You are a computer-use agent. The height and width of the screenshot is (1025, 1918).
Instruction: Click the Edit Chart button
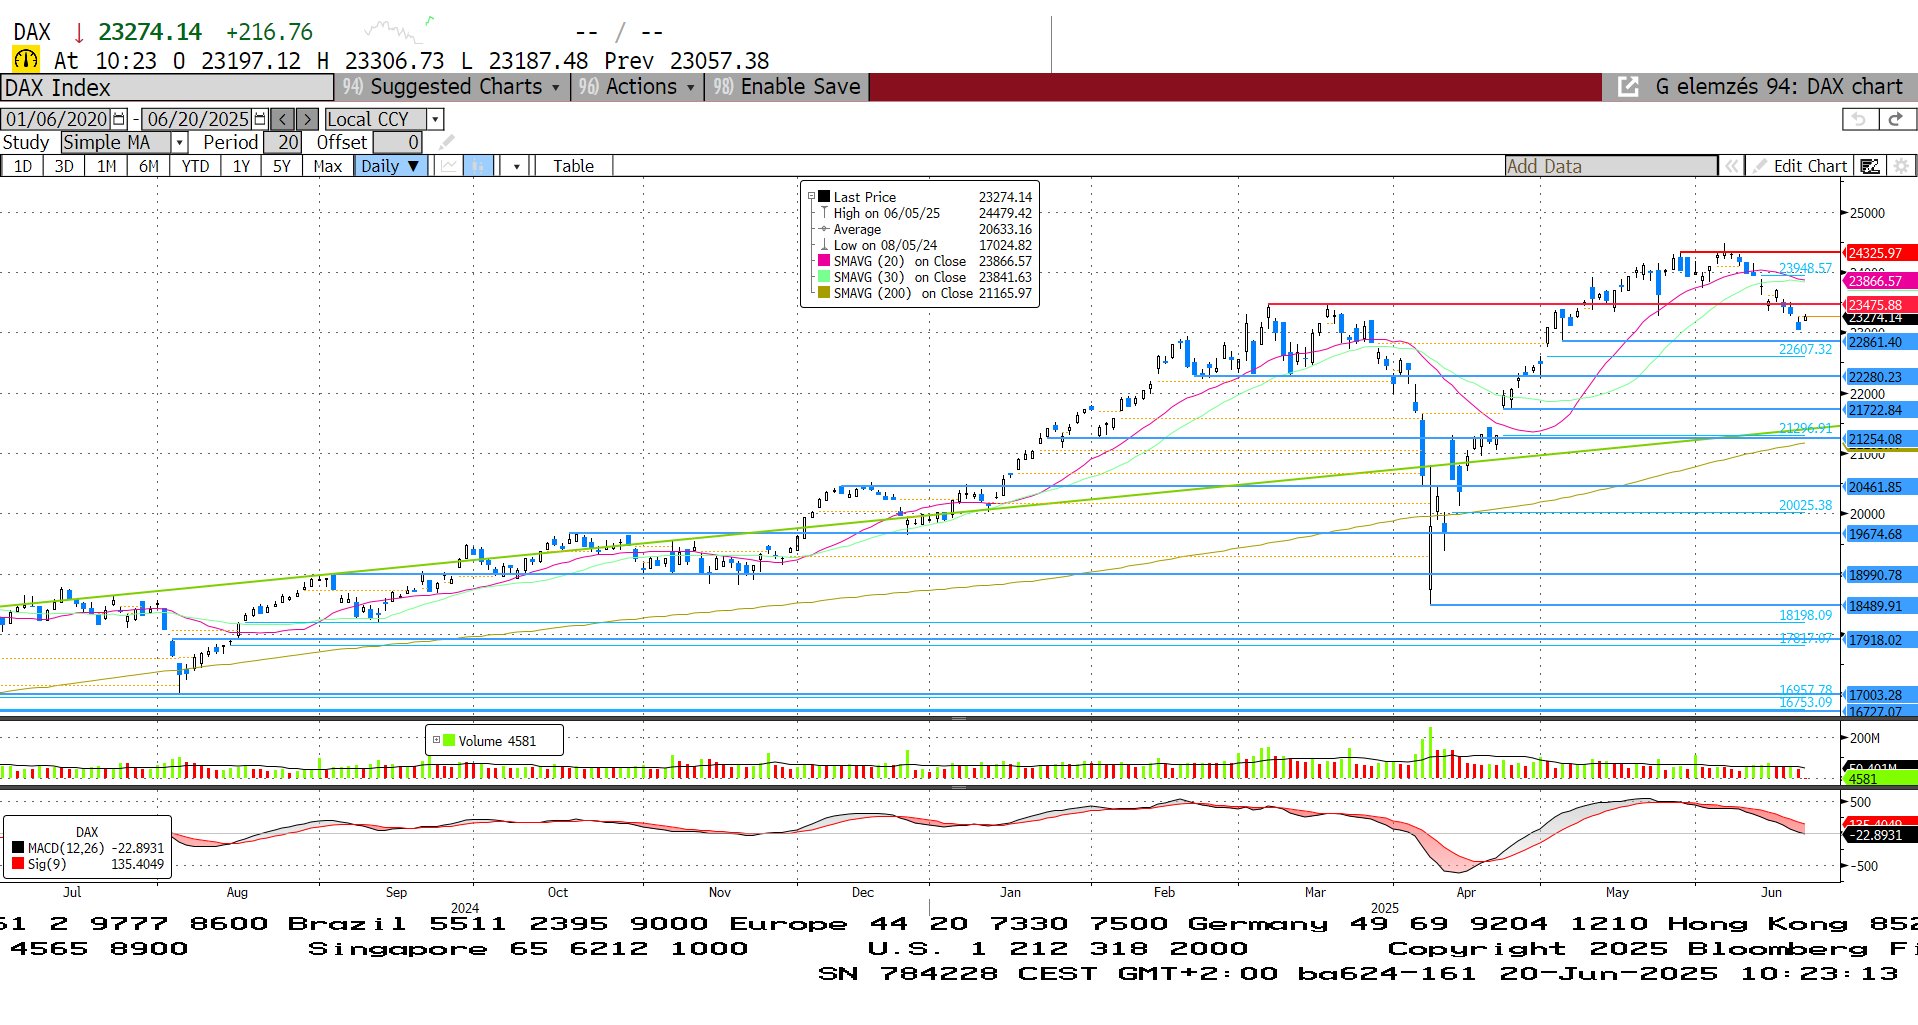coord(1800,166)
